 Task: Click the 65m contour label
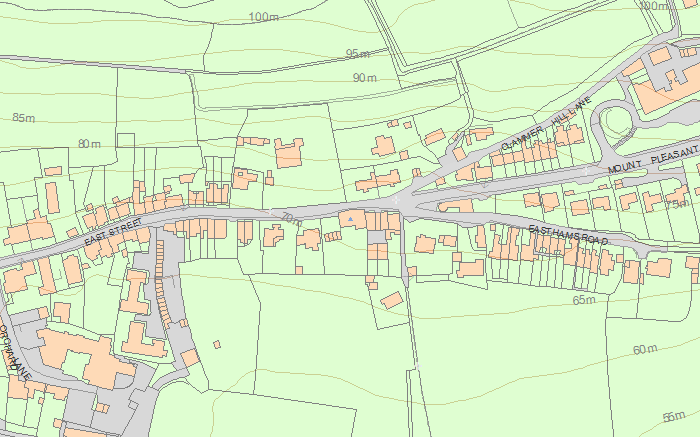click(584, 300)
